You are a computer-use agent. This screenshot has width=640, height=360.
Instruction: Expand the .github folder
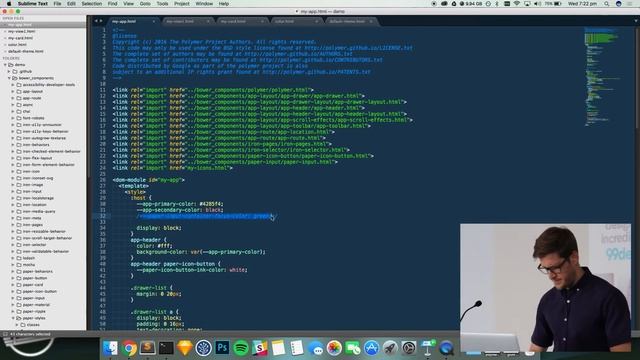9,71
